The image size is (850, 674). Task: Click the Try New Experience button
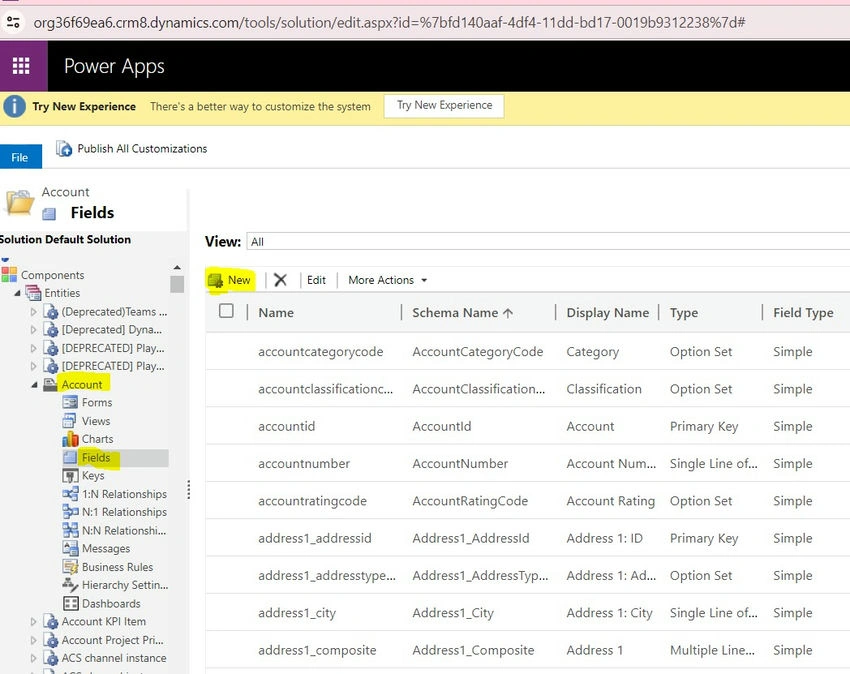coord(445,106)
